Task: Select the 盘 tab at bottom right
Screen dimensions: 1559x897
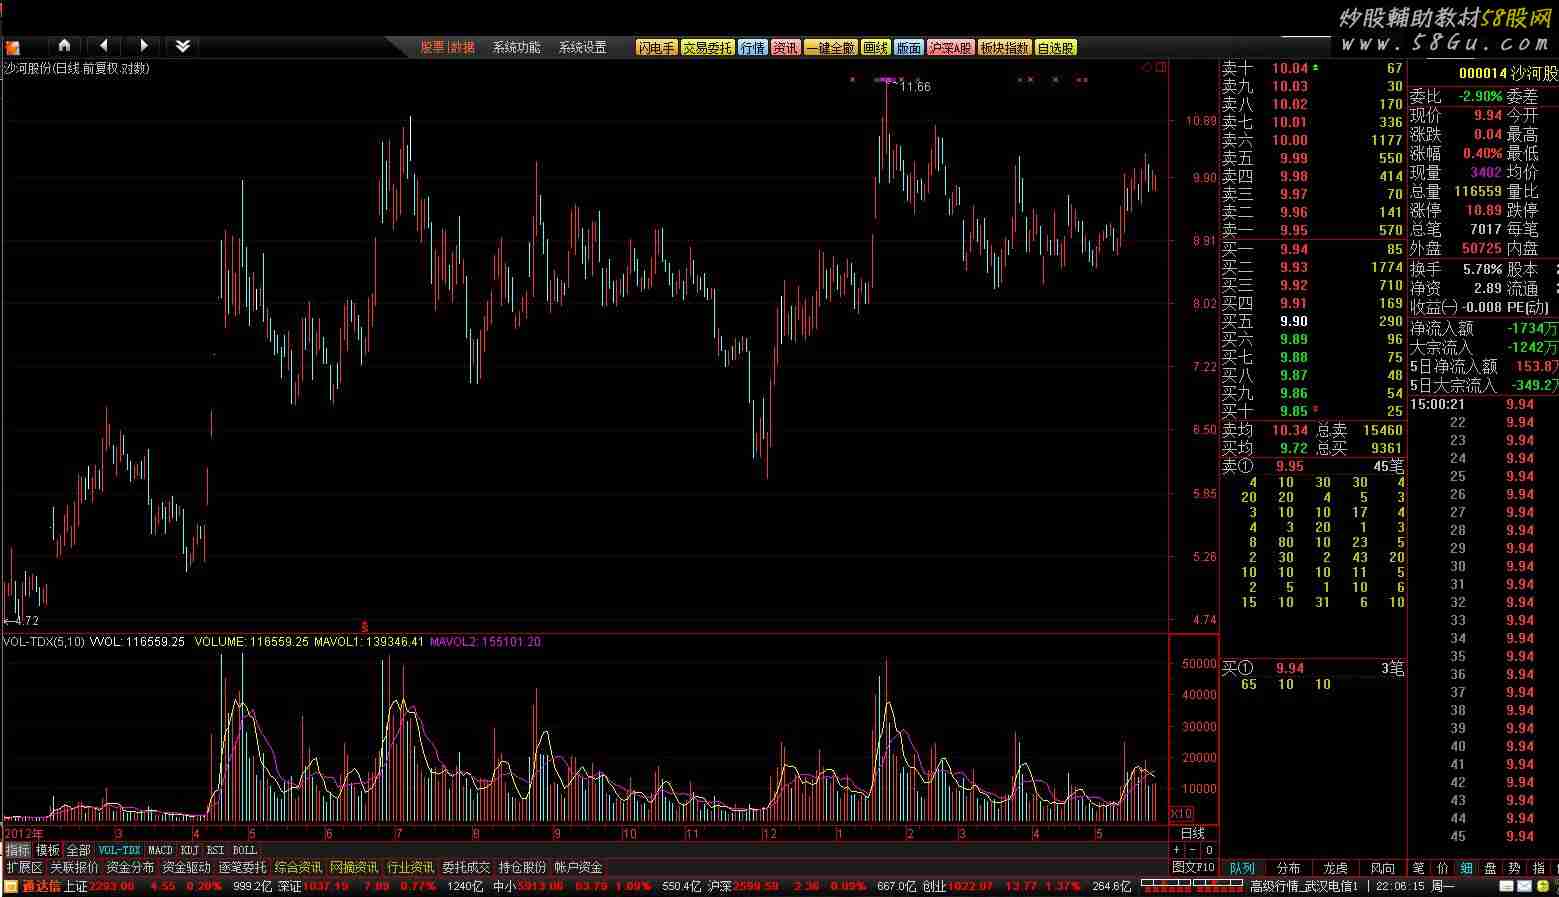Action: coord(1490,868)
